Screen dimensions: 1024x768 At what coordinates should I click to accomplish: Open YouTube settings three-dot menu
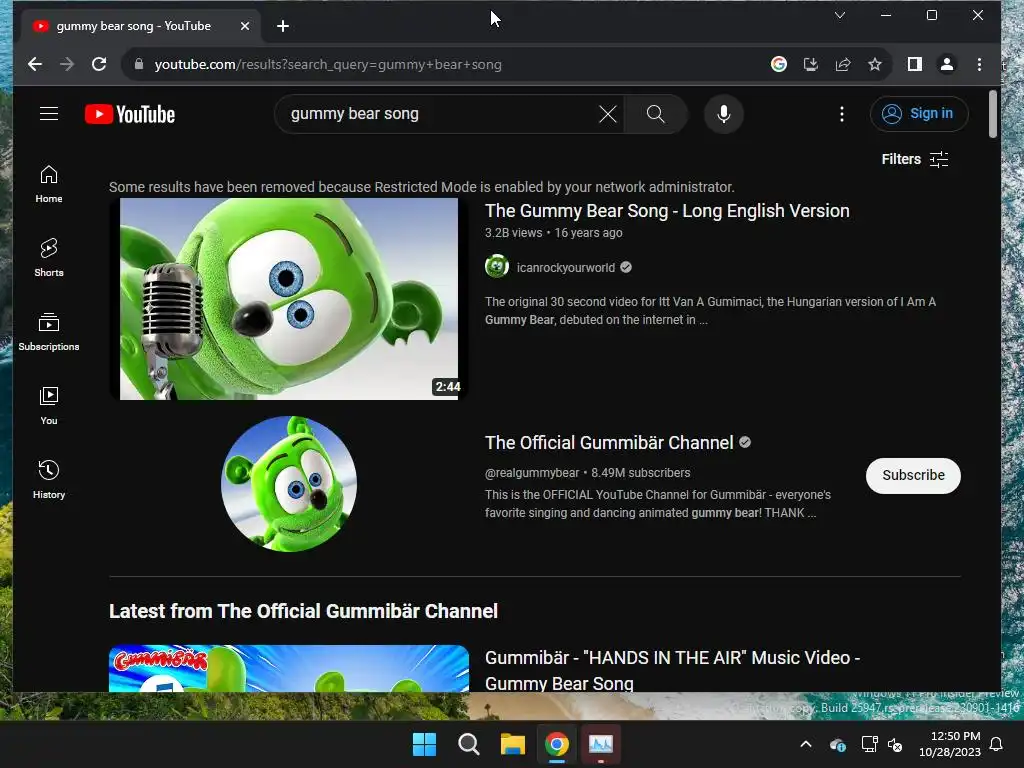[842, 114]
